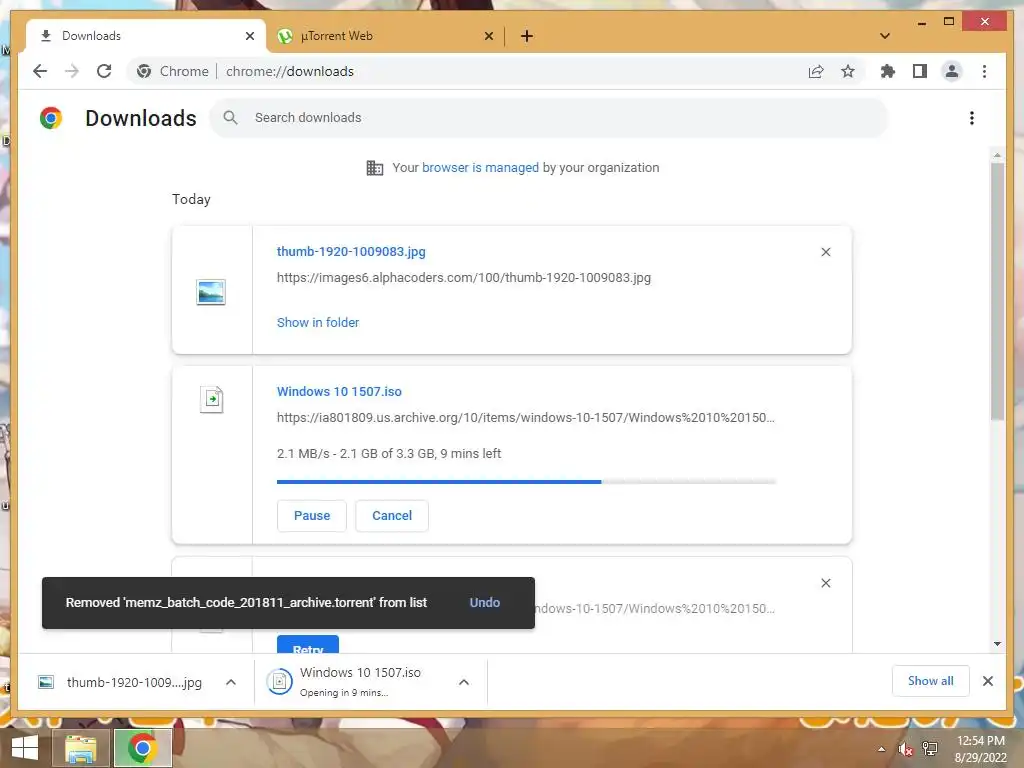Remove the failed download entry with X

click(825, 583)
